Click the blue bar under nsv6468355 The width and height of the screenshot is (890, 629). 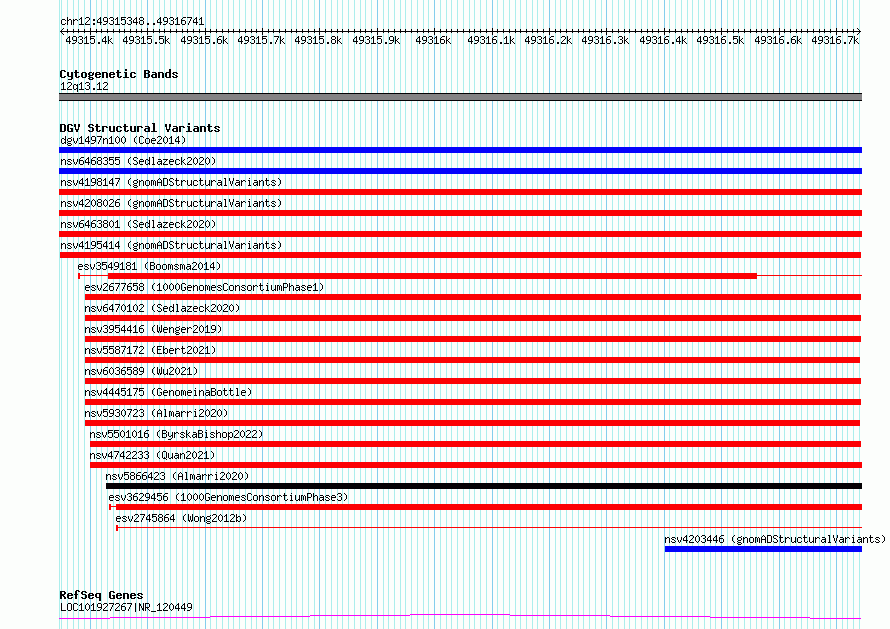coord(460,171)
